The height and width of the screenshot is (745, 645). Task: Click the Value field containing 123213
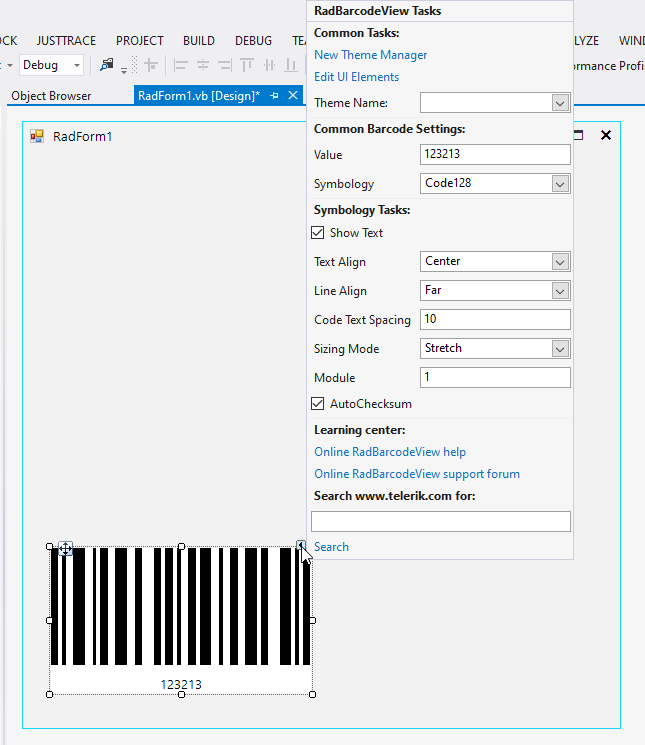point(495,154)
